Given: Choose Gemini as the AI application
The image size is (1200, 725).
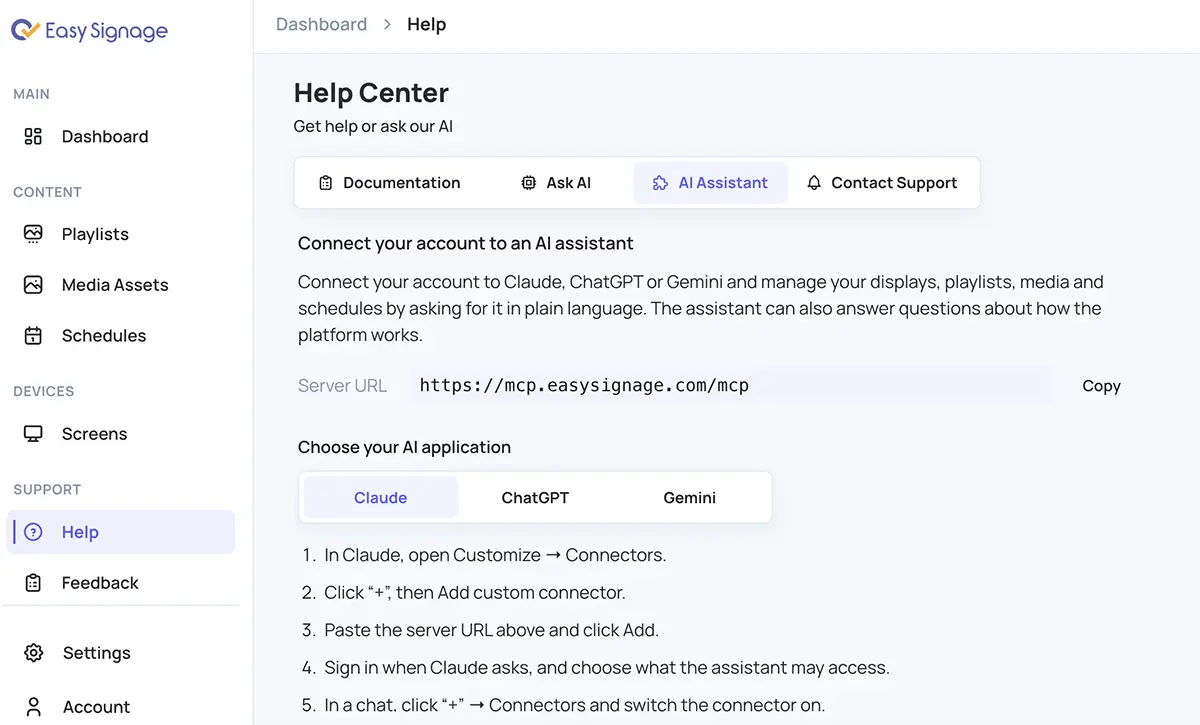Looking at the screenshot, I should 690,497.
